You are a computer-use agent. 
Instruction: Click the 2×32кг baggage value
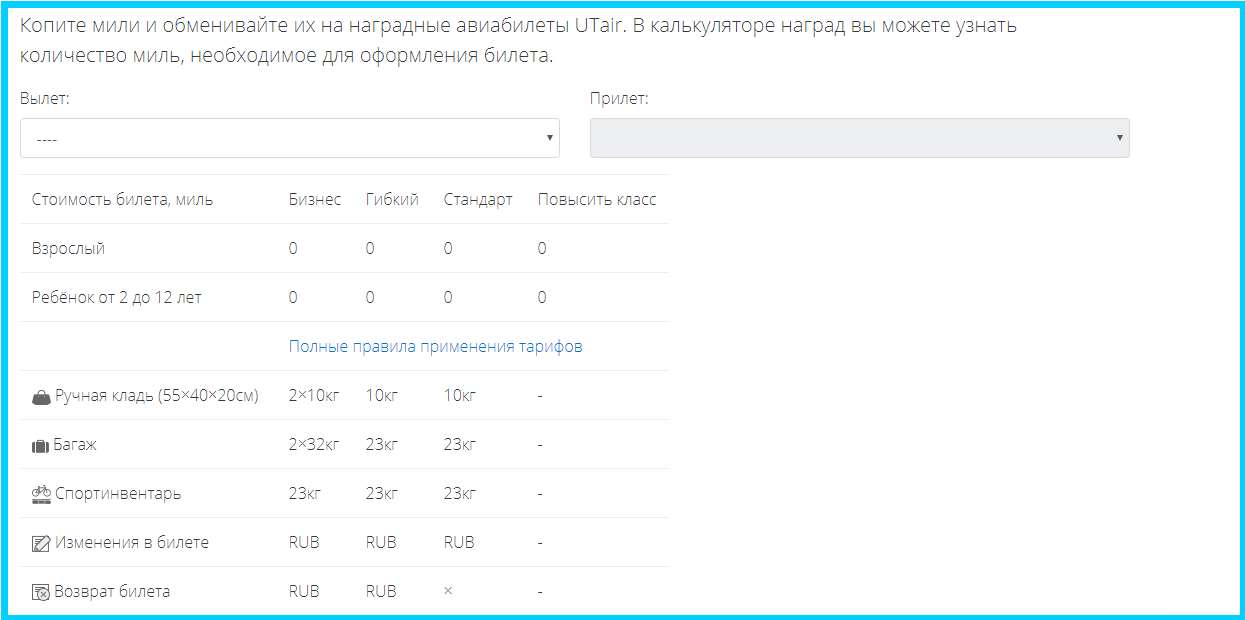(314, 445)
